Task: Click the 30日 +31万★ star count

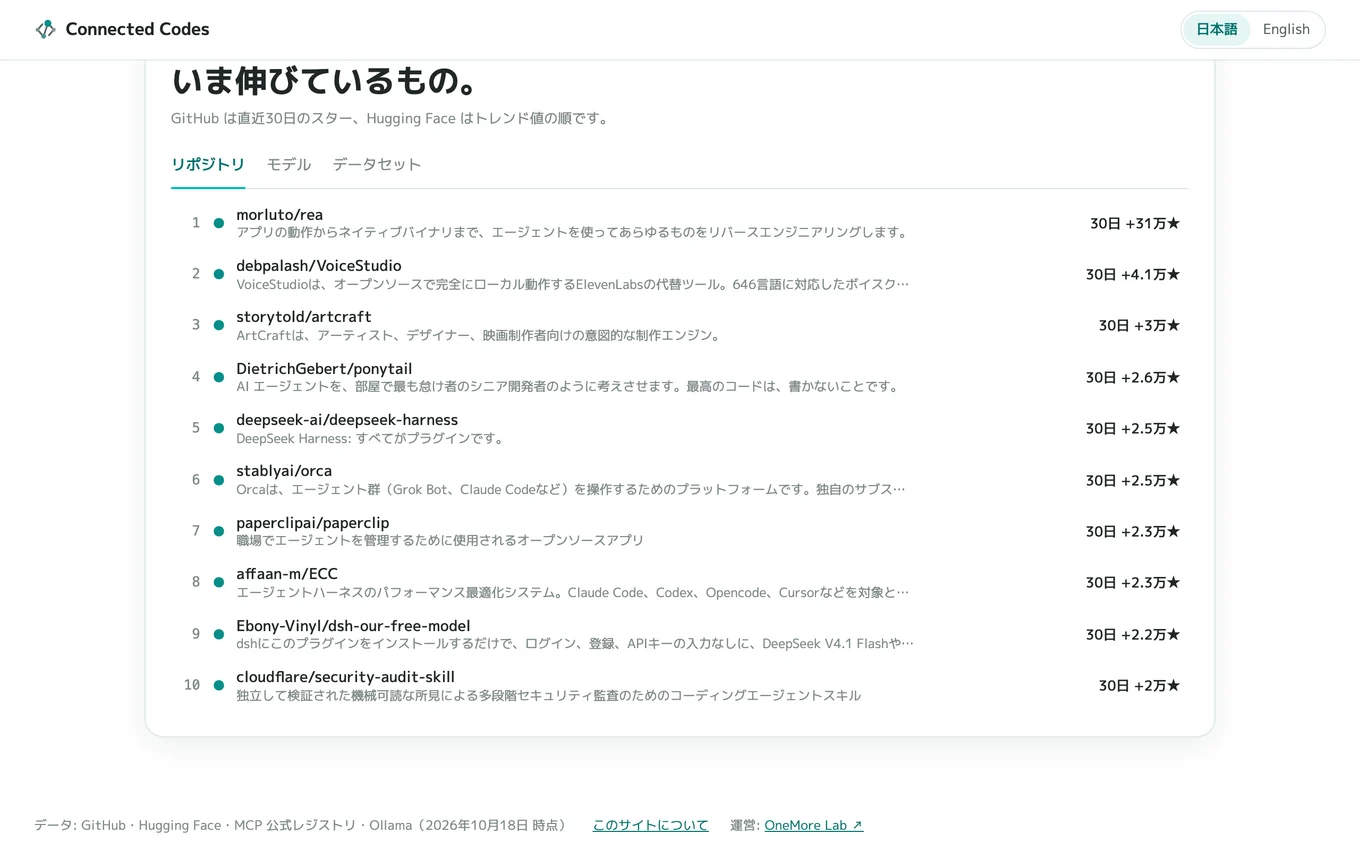Action: [1135, 223]
